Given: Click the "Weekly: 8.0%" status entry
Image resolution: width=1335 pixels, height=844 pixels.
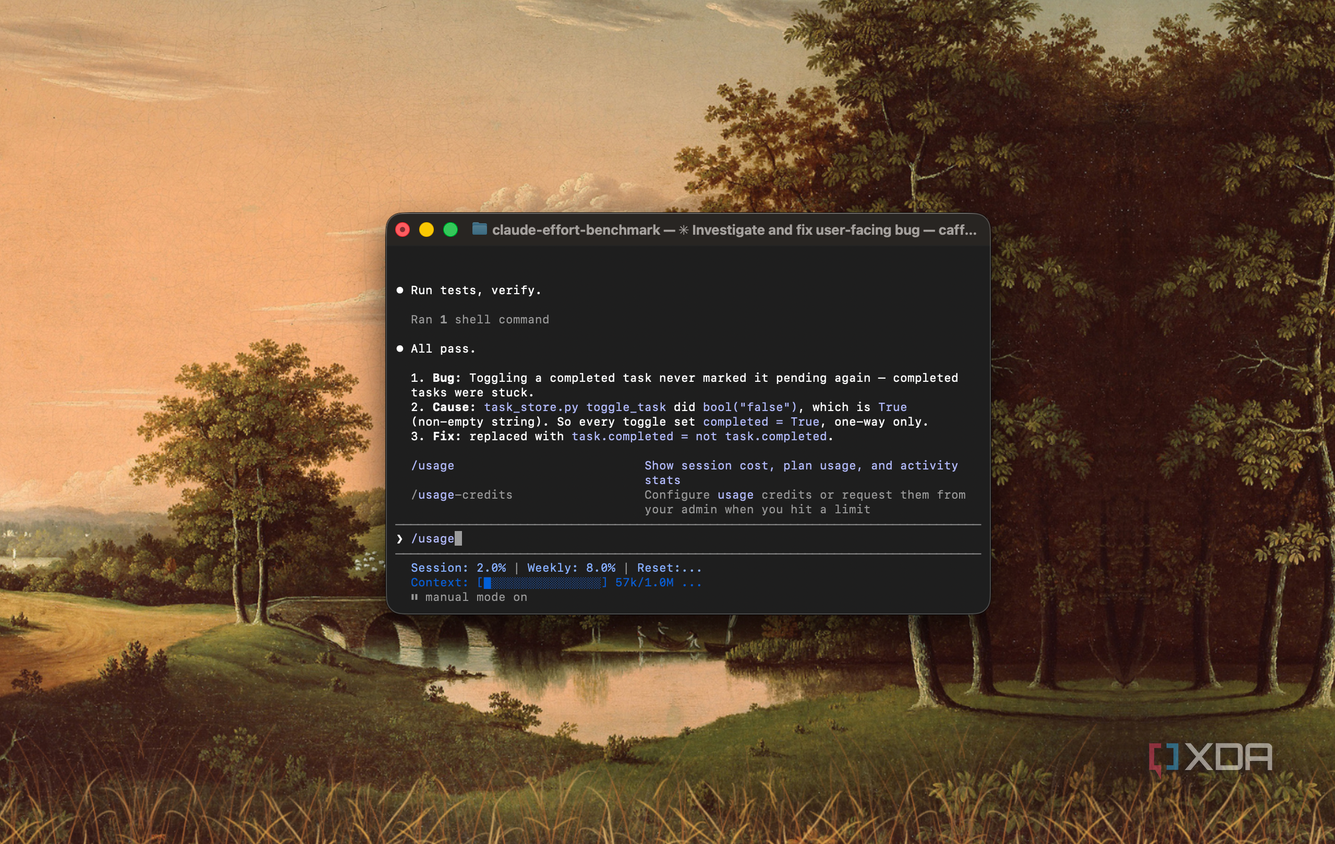Looking at the screenshot, I should [x=571, y=568].
